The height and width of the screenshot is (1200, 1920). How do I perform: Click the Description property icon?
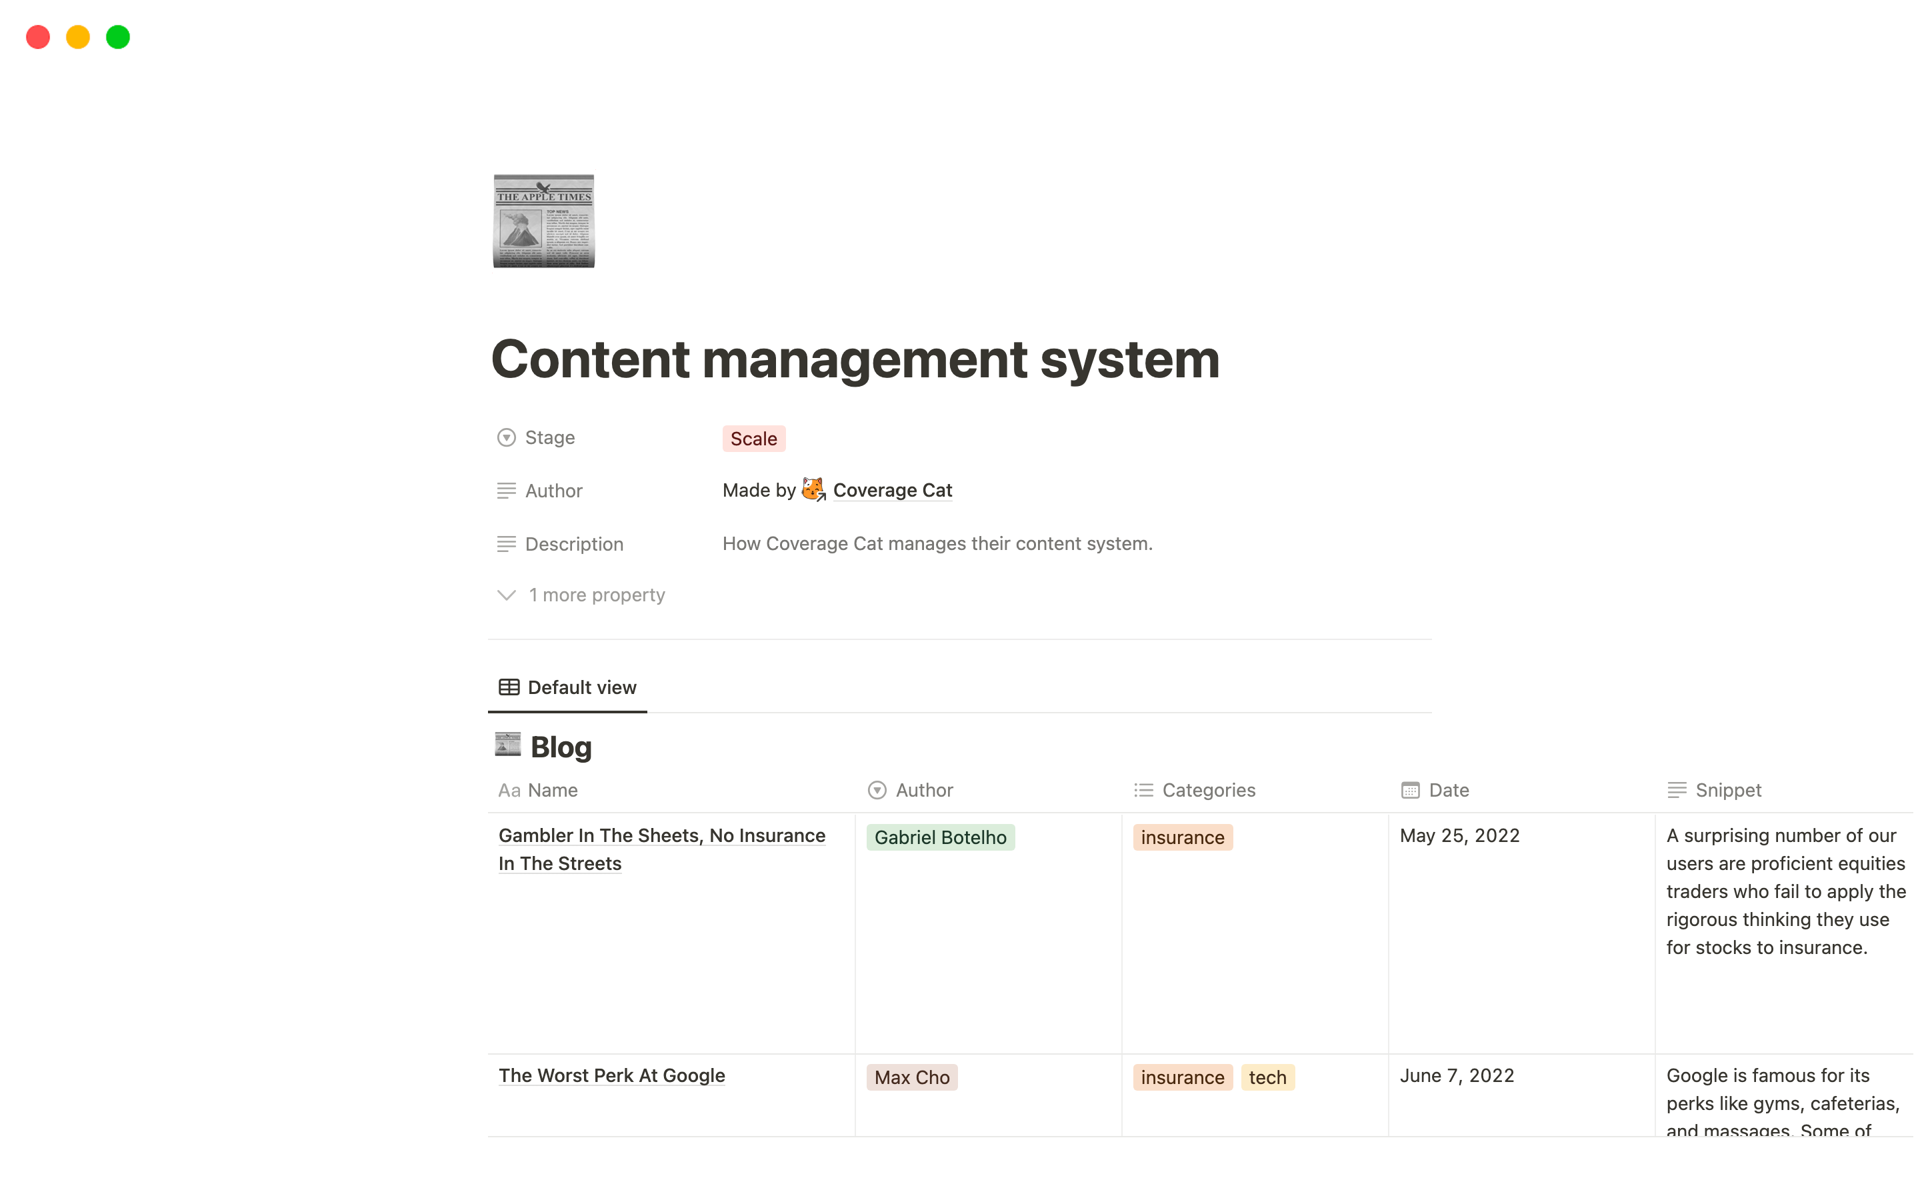[505, 543]
